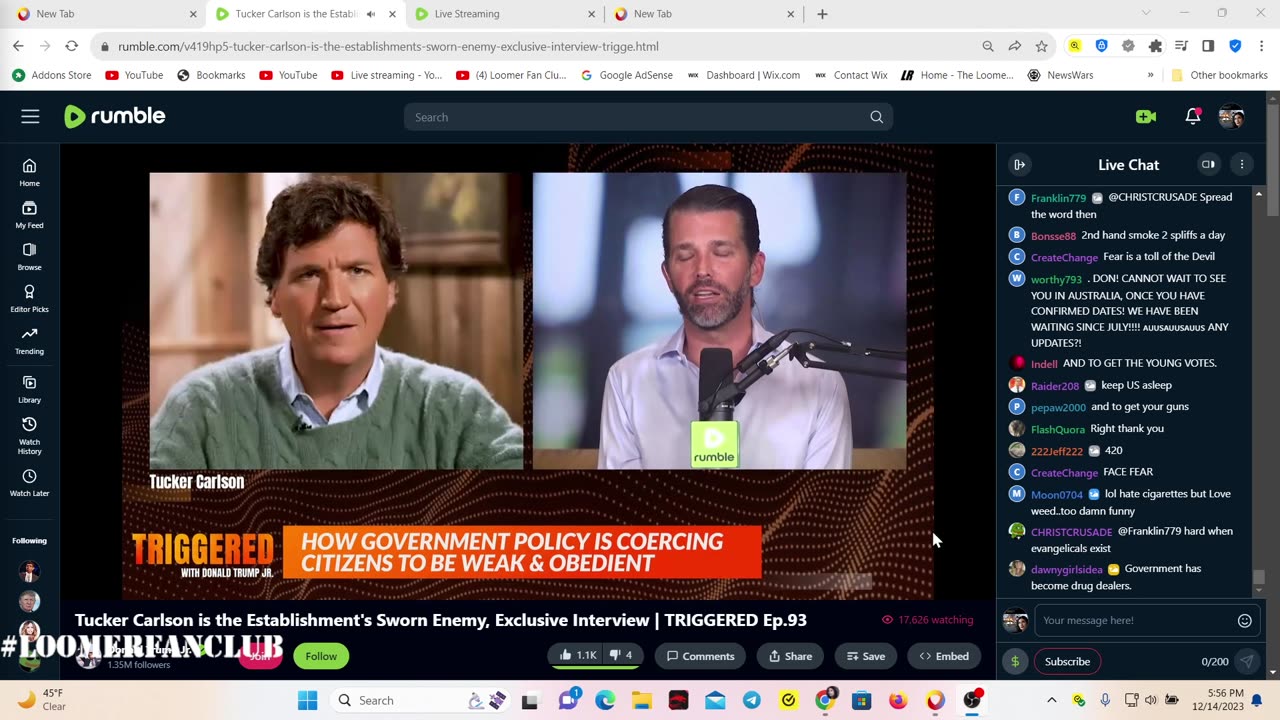
Task: Open the Extensions puzzle menu
Action: [x=1156, y=46]
